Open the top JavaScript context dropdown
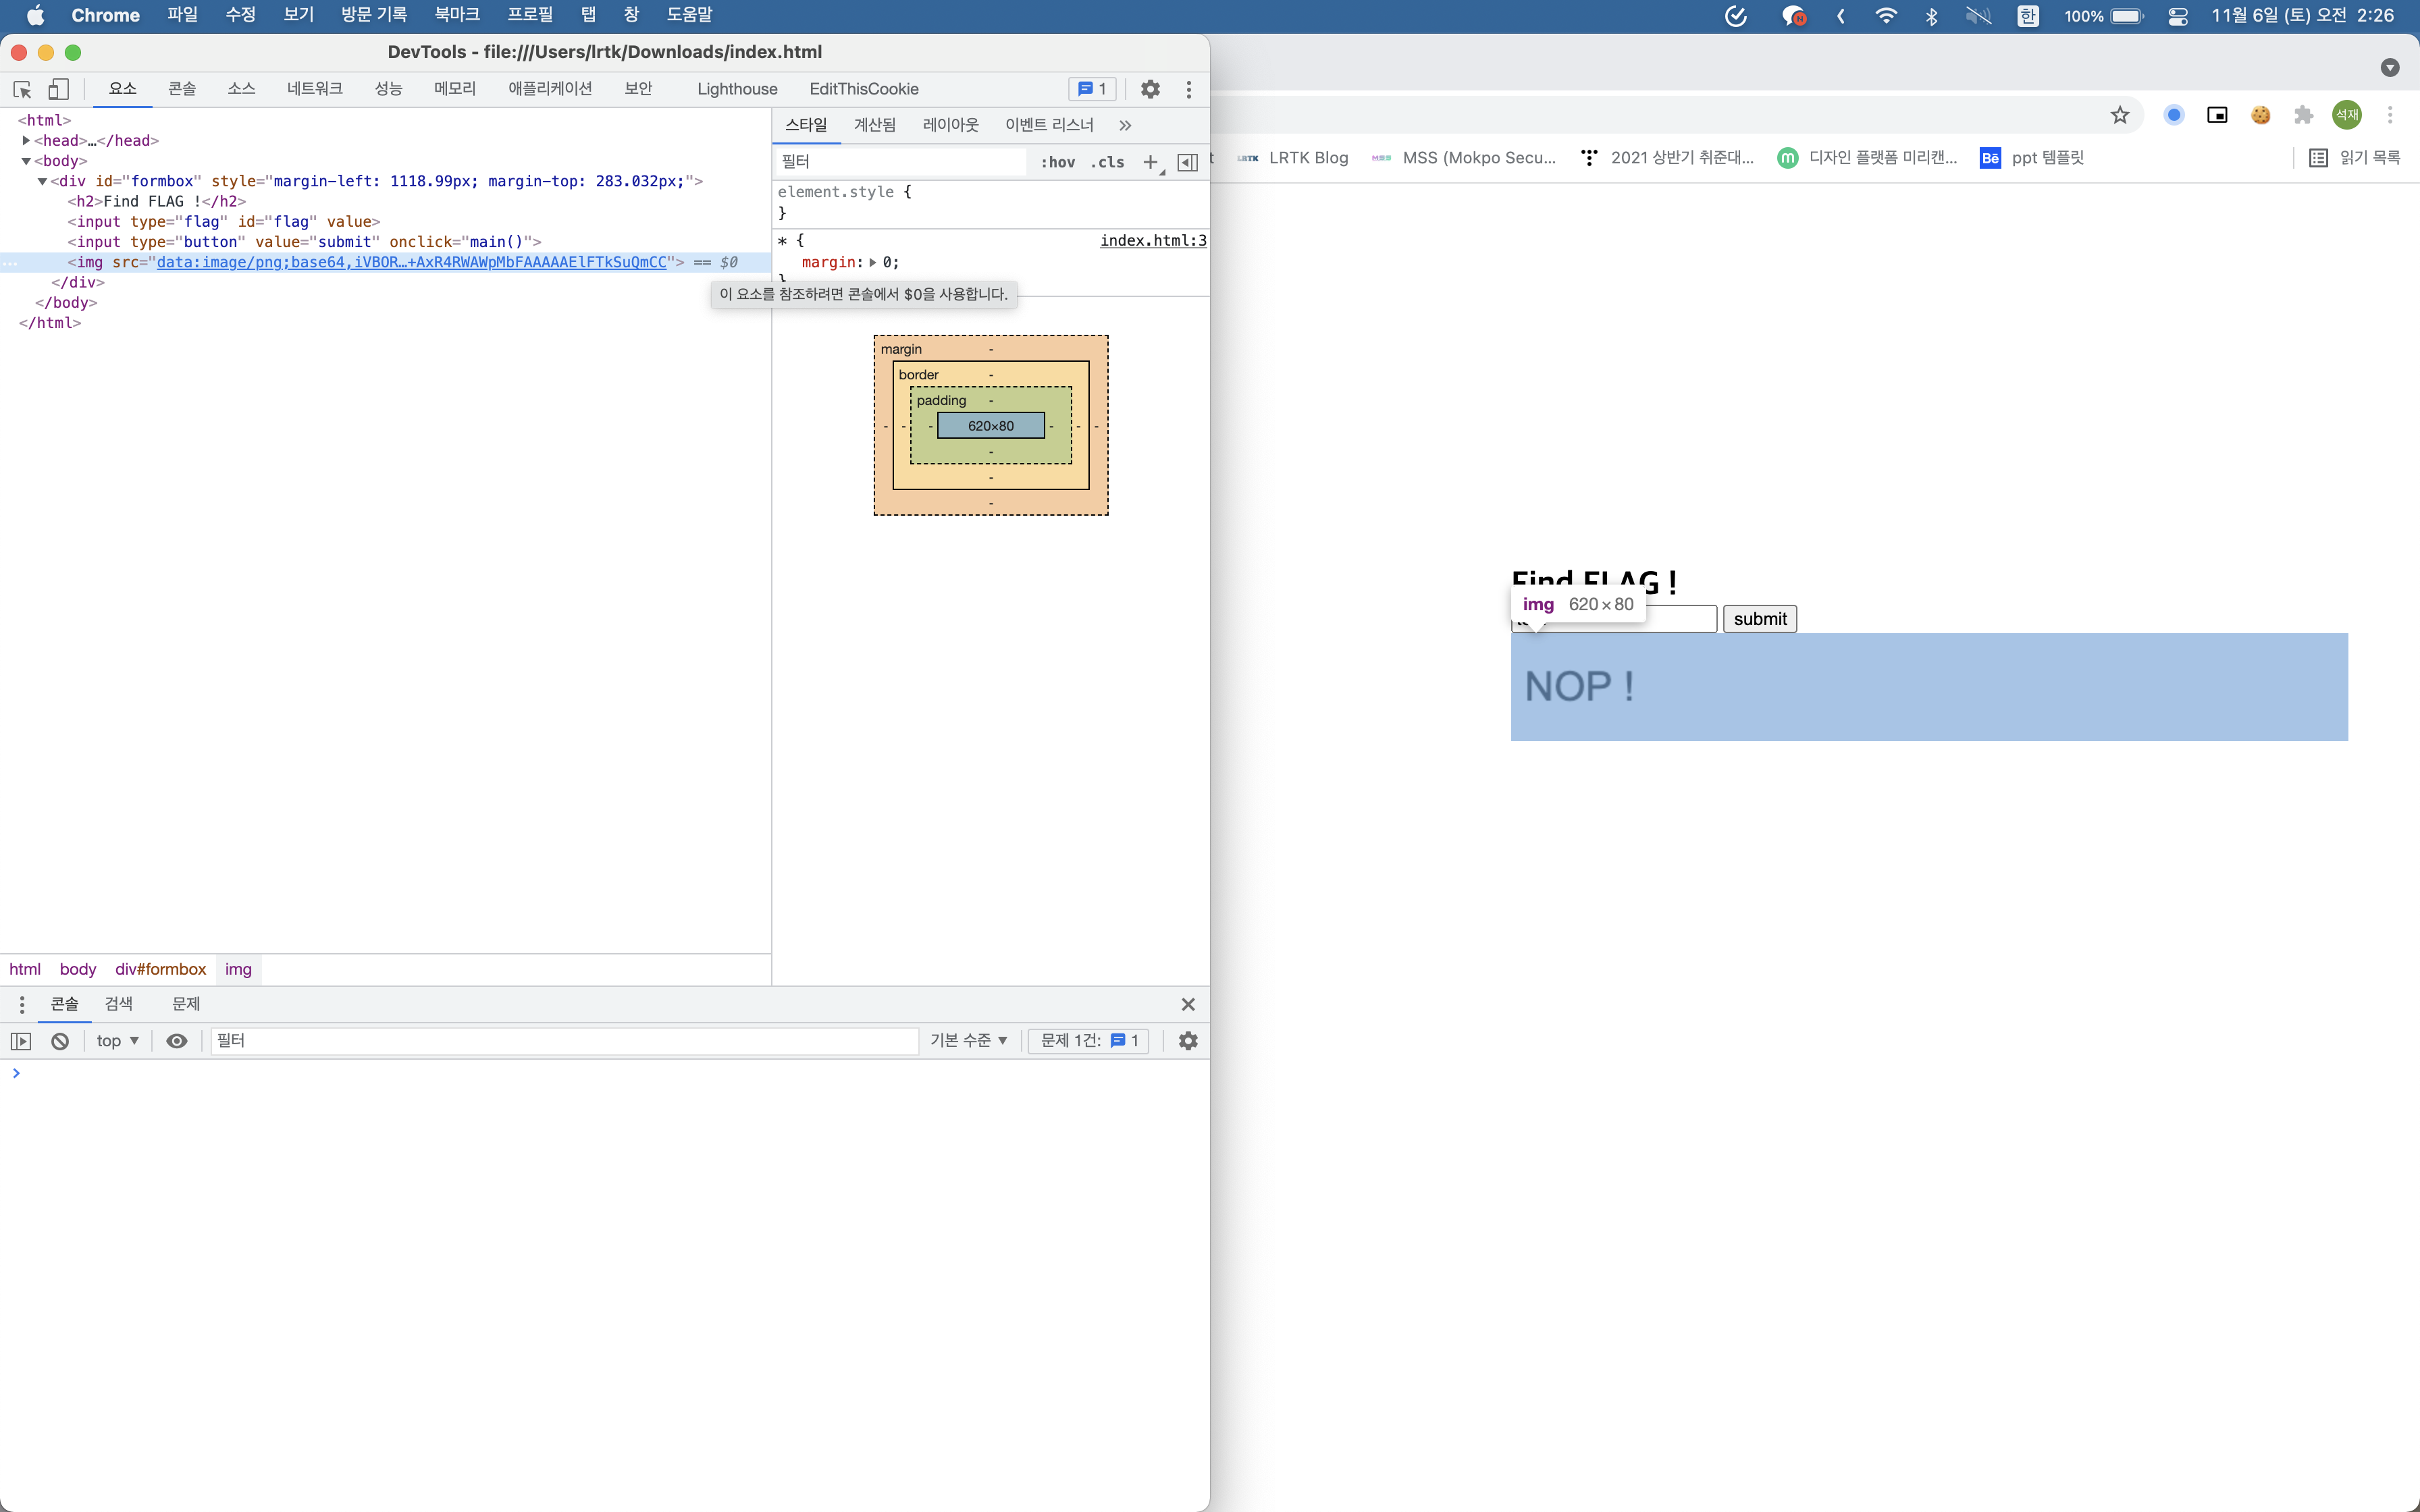 [117, 1041]
